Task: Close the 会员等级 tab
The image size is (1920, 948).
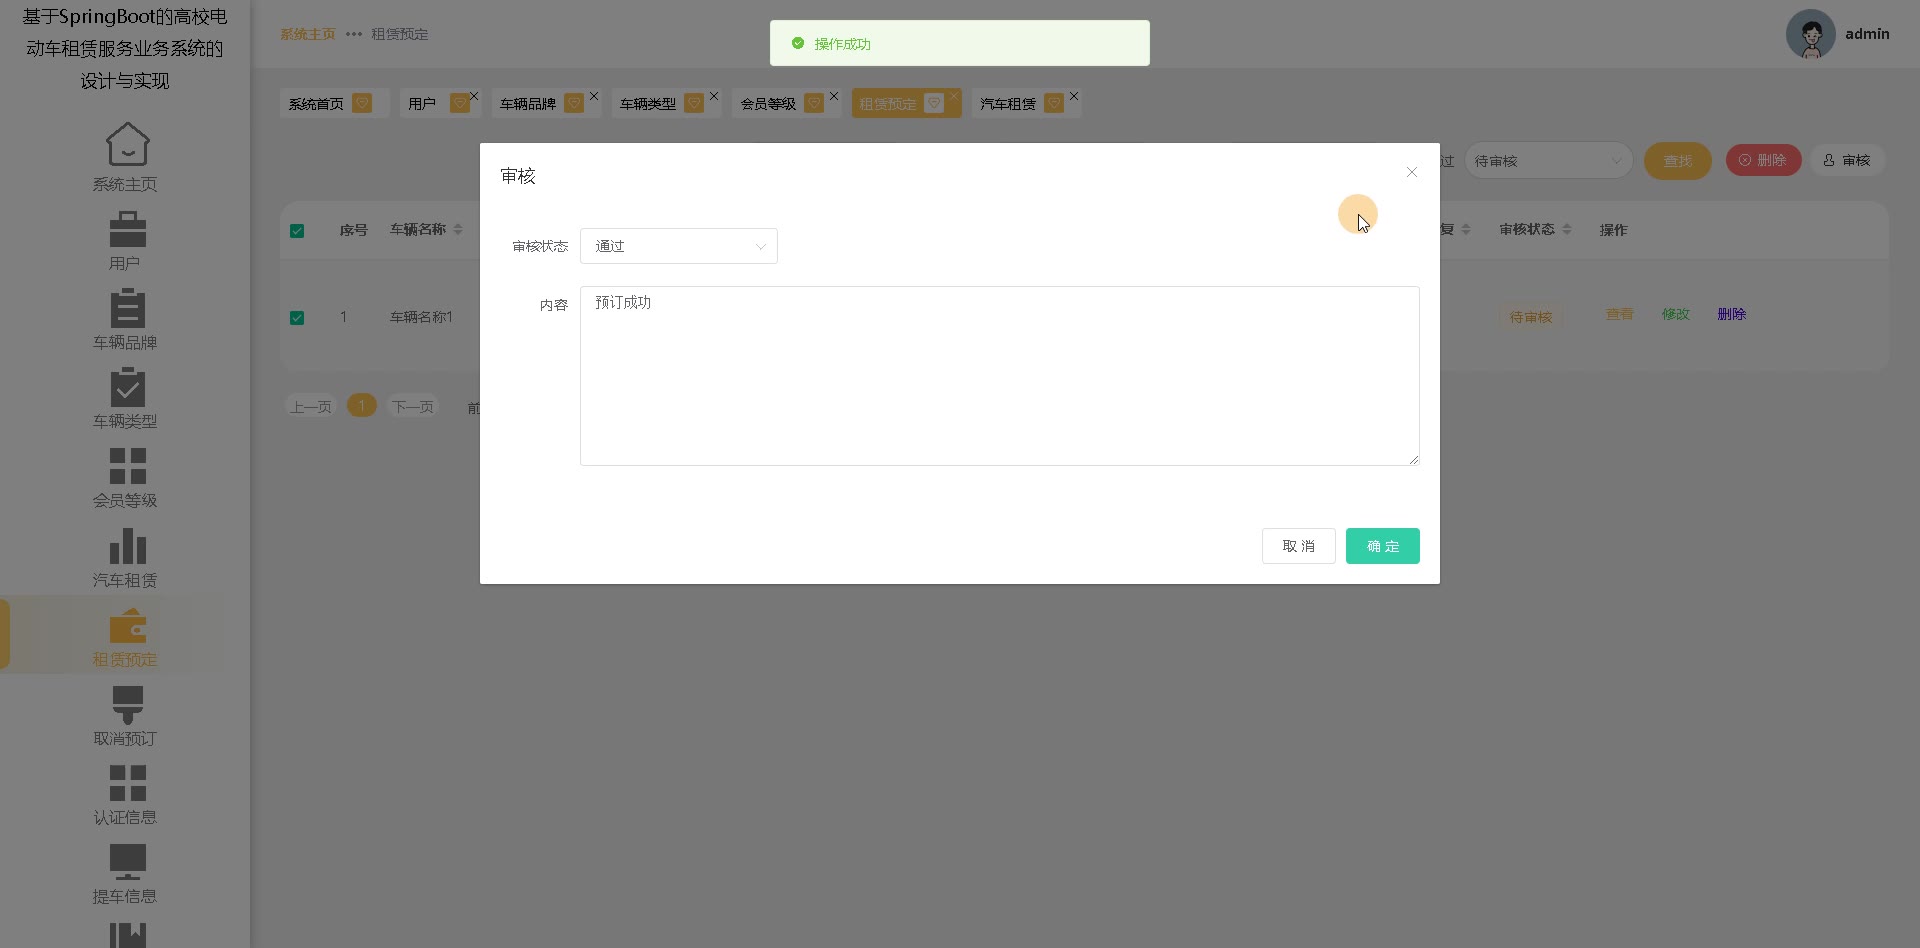Action: click(x=834, y=96)
